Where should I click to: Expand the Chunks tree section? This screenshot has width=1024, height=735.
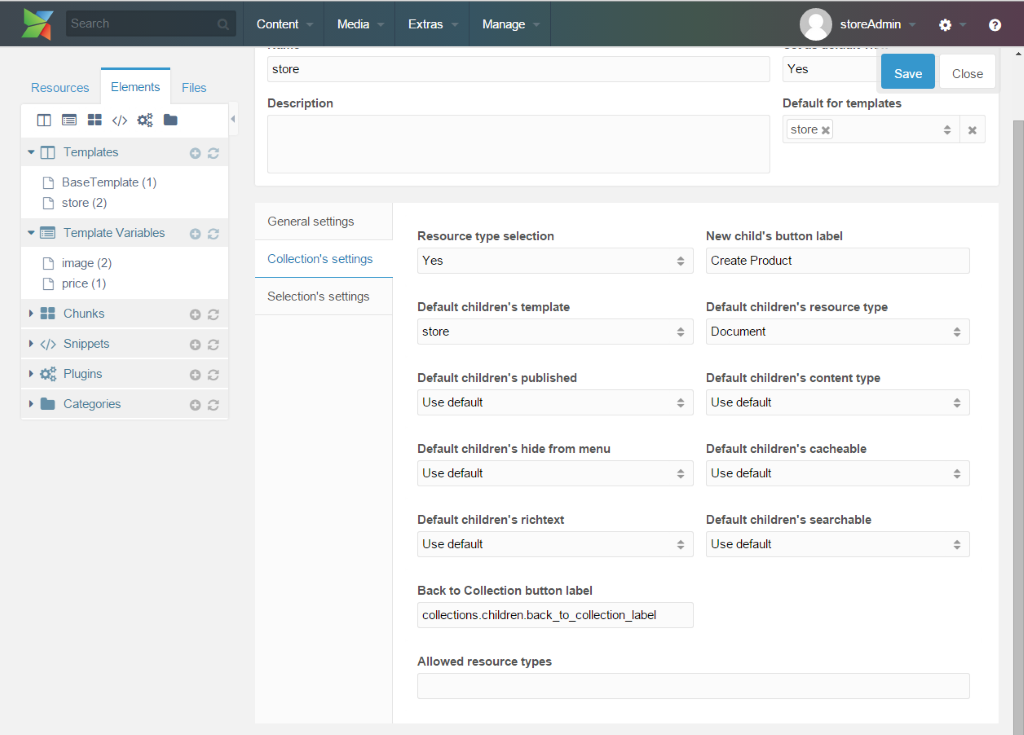coord(31,314)
